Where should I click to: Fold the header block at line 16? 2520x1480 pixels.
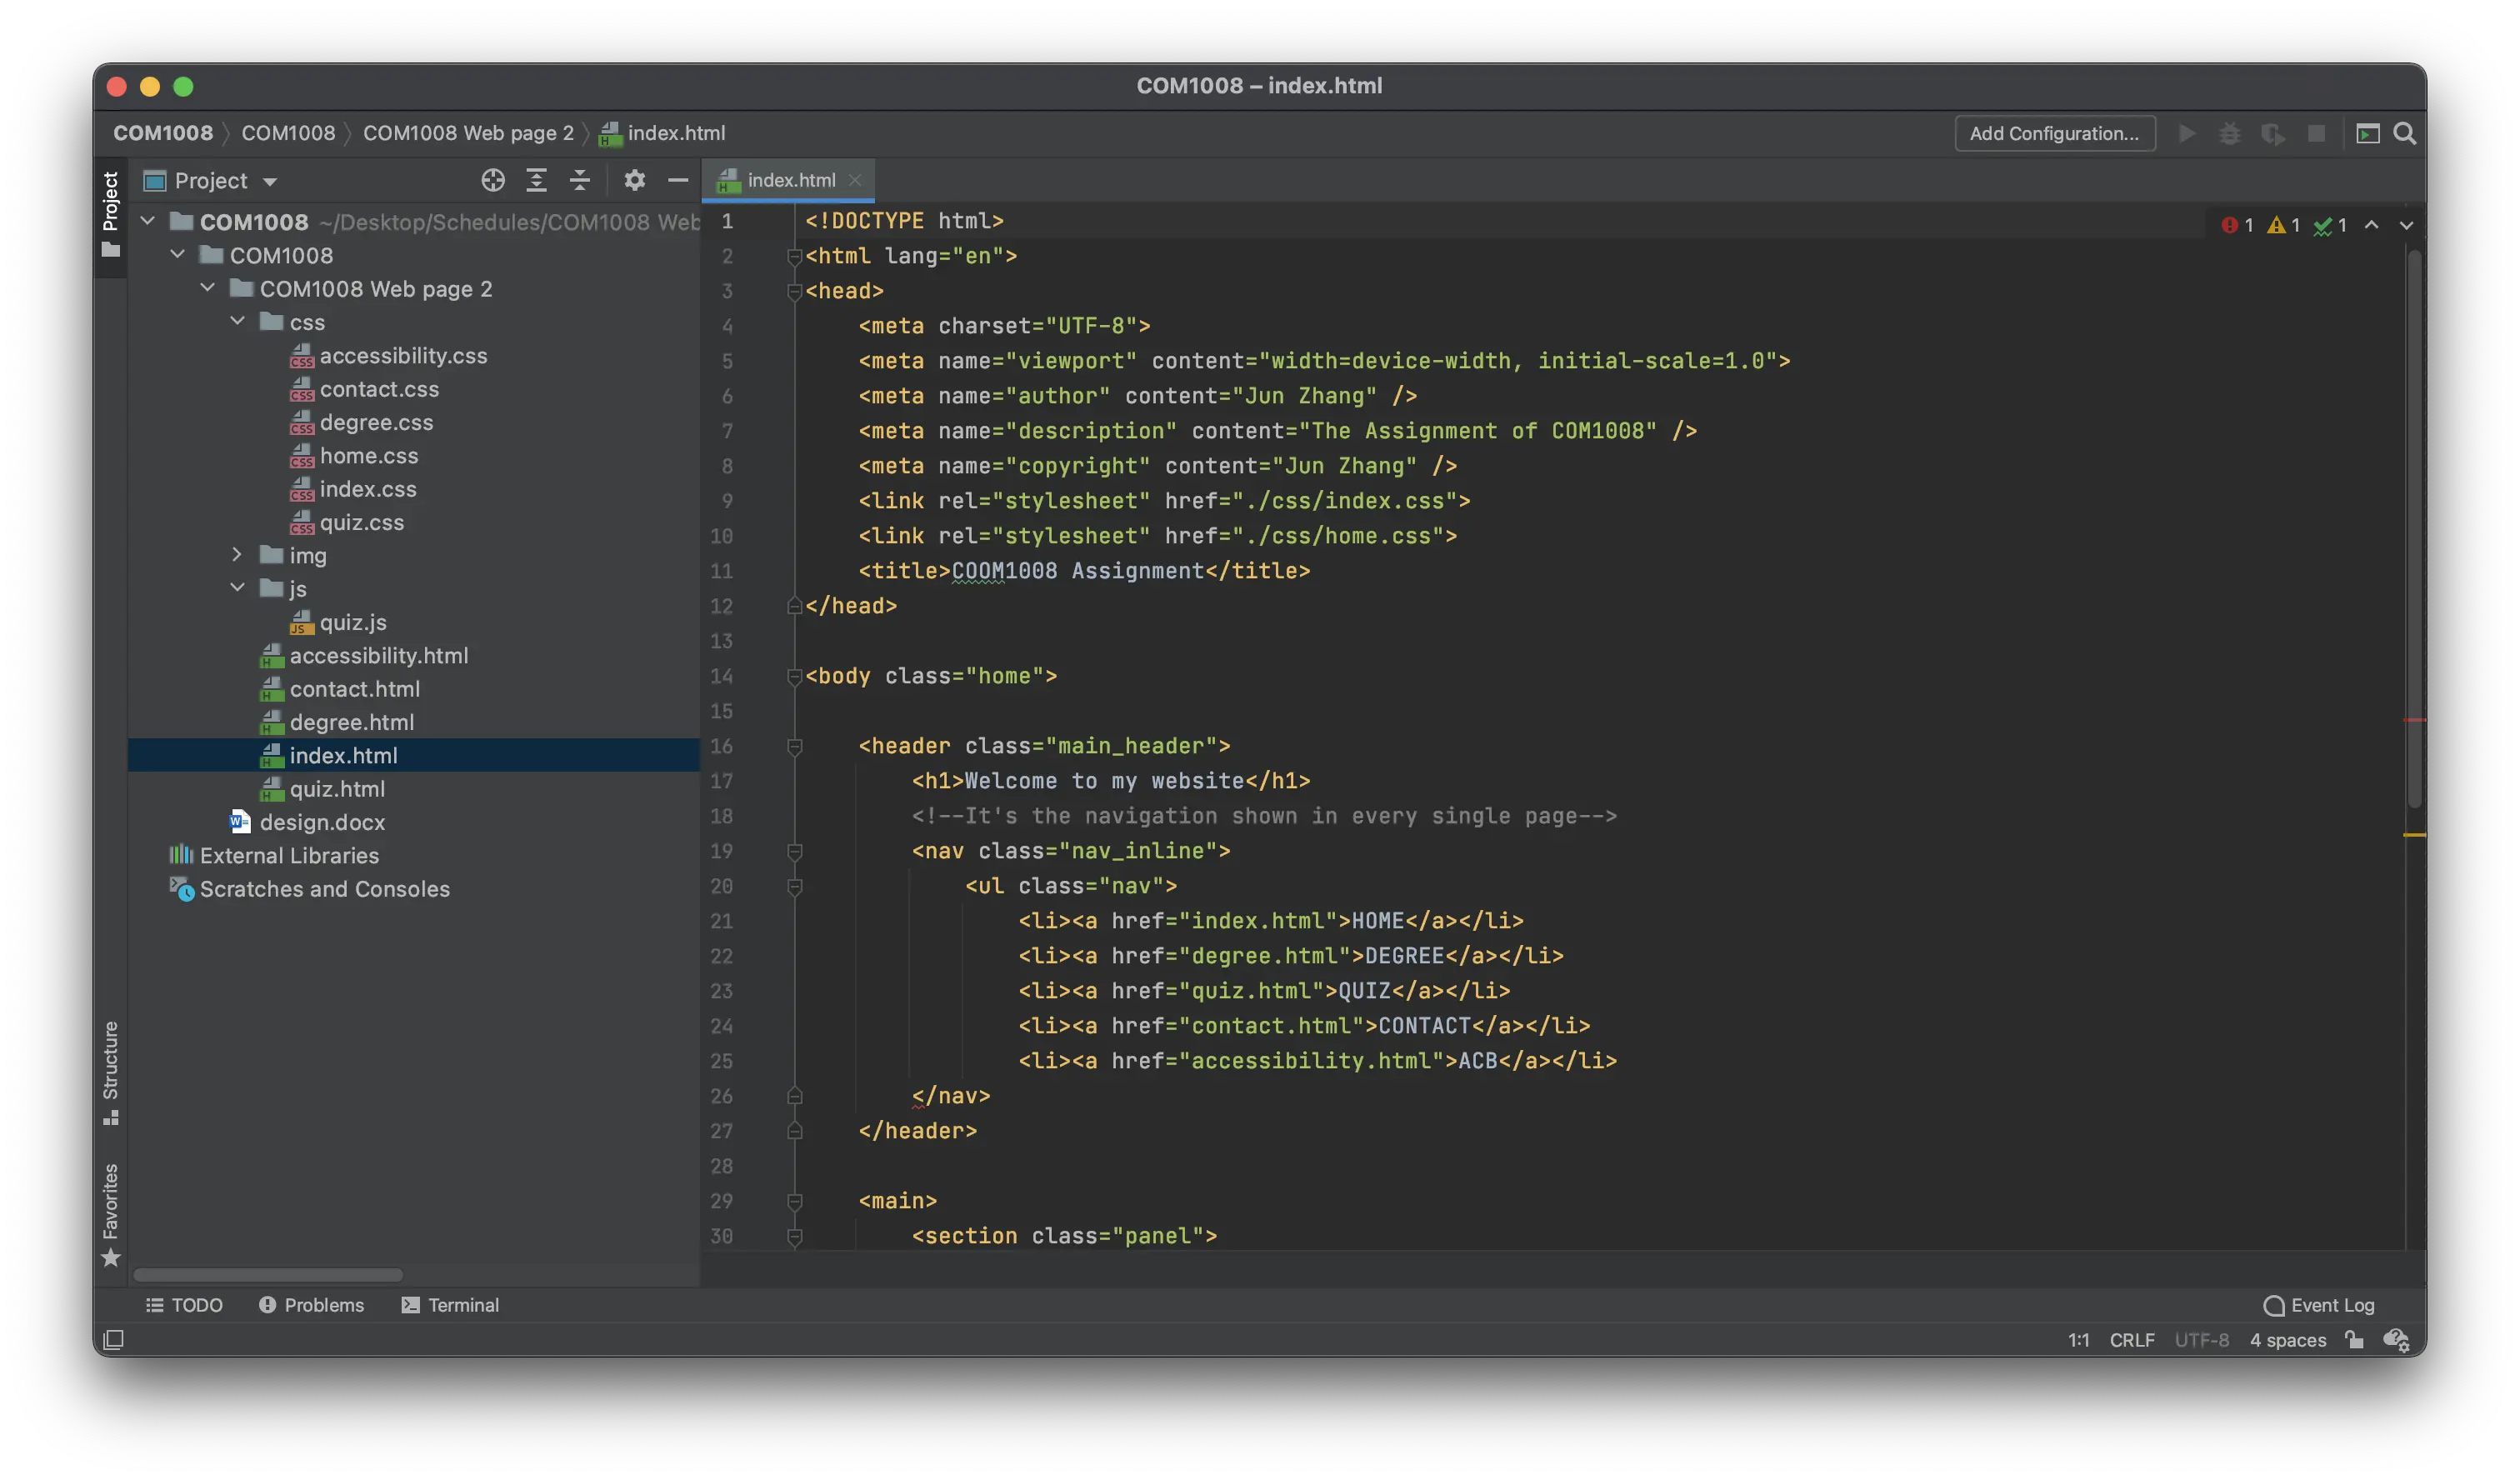click(794, 746)
